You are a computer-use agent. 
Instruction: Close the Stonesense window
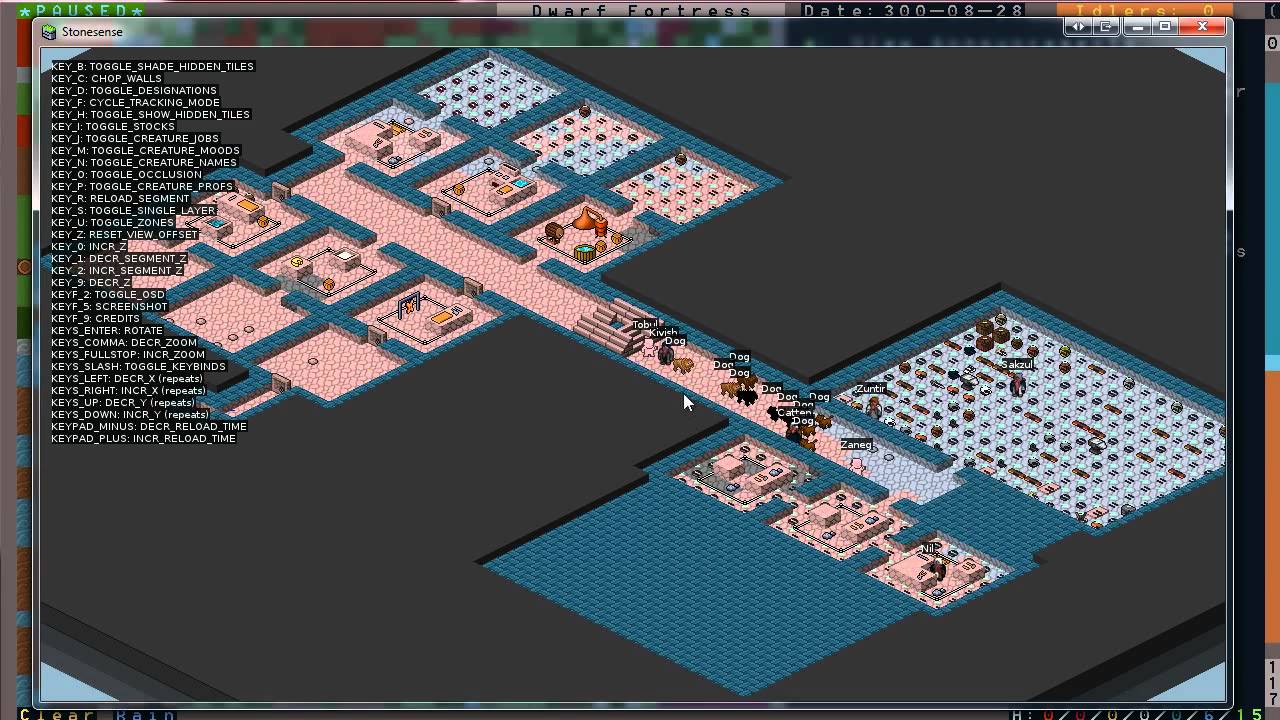(x=1202, y=27)
